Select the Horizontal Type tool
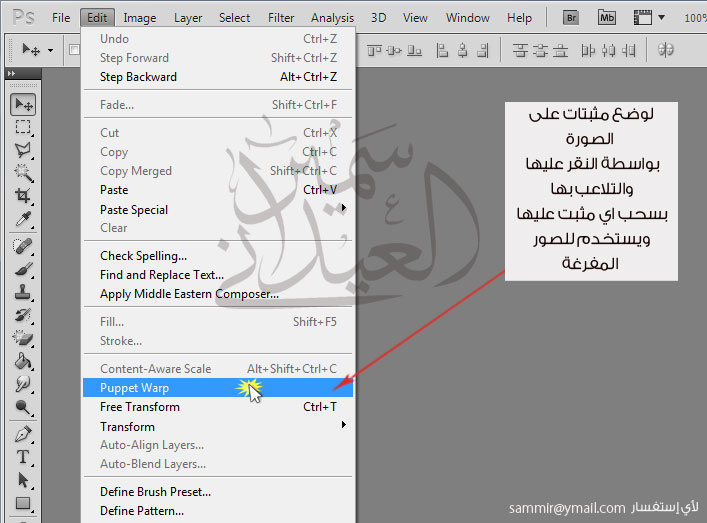 pos(23,457)
